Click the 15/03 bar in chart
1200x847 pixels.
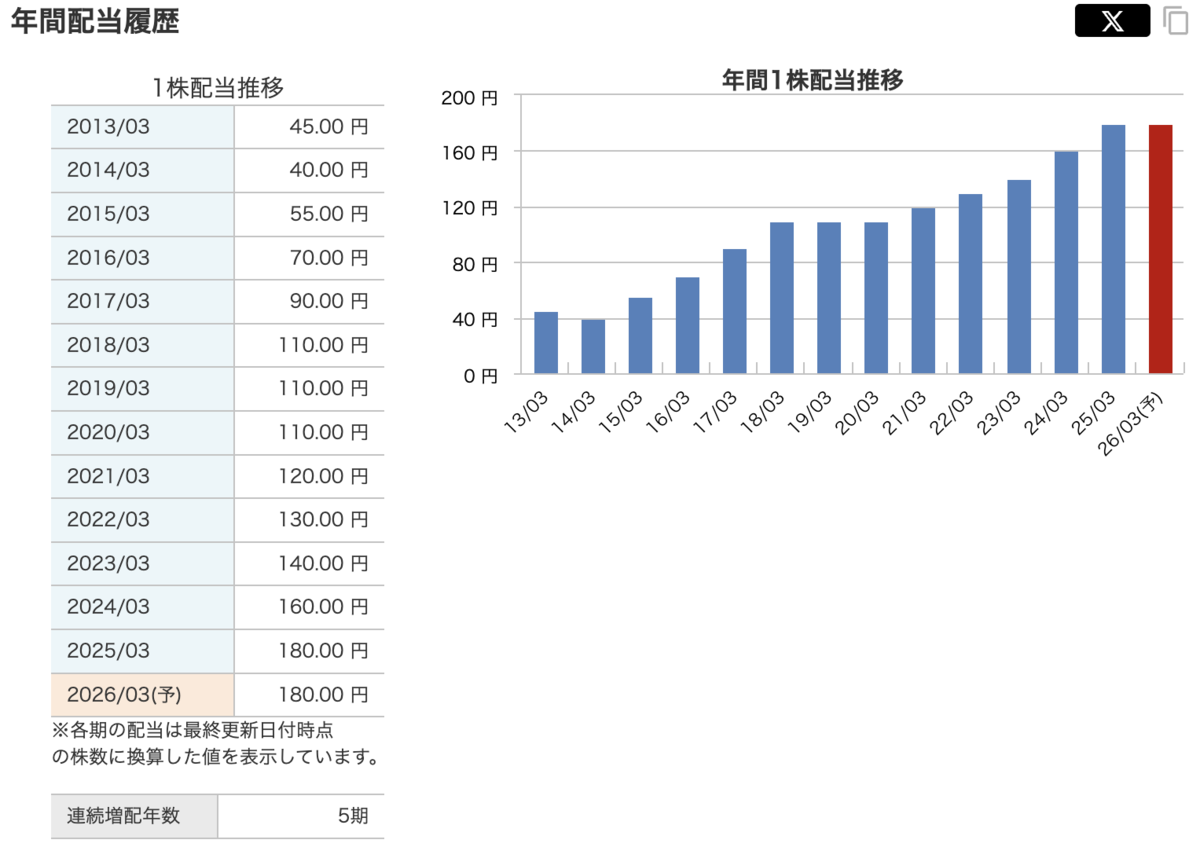640,336
